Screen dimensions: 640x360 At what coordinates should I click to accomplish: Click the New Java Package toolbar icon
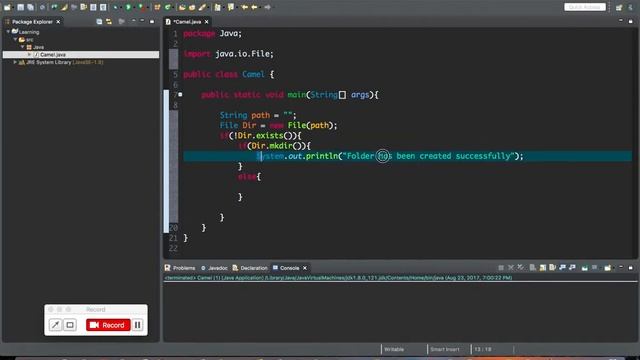pyautogui.click(x=157, y=7)
